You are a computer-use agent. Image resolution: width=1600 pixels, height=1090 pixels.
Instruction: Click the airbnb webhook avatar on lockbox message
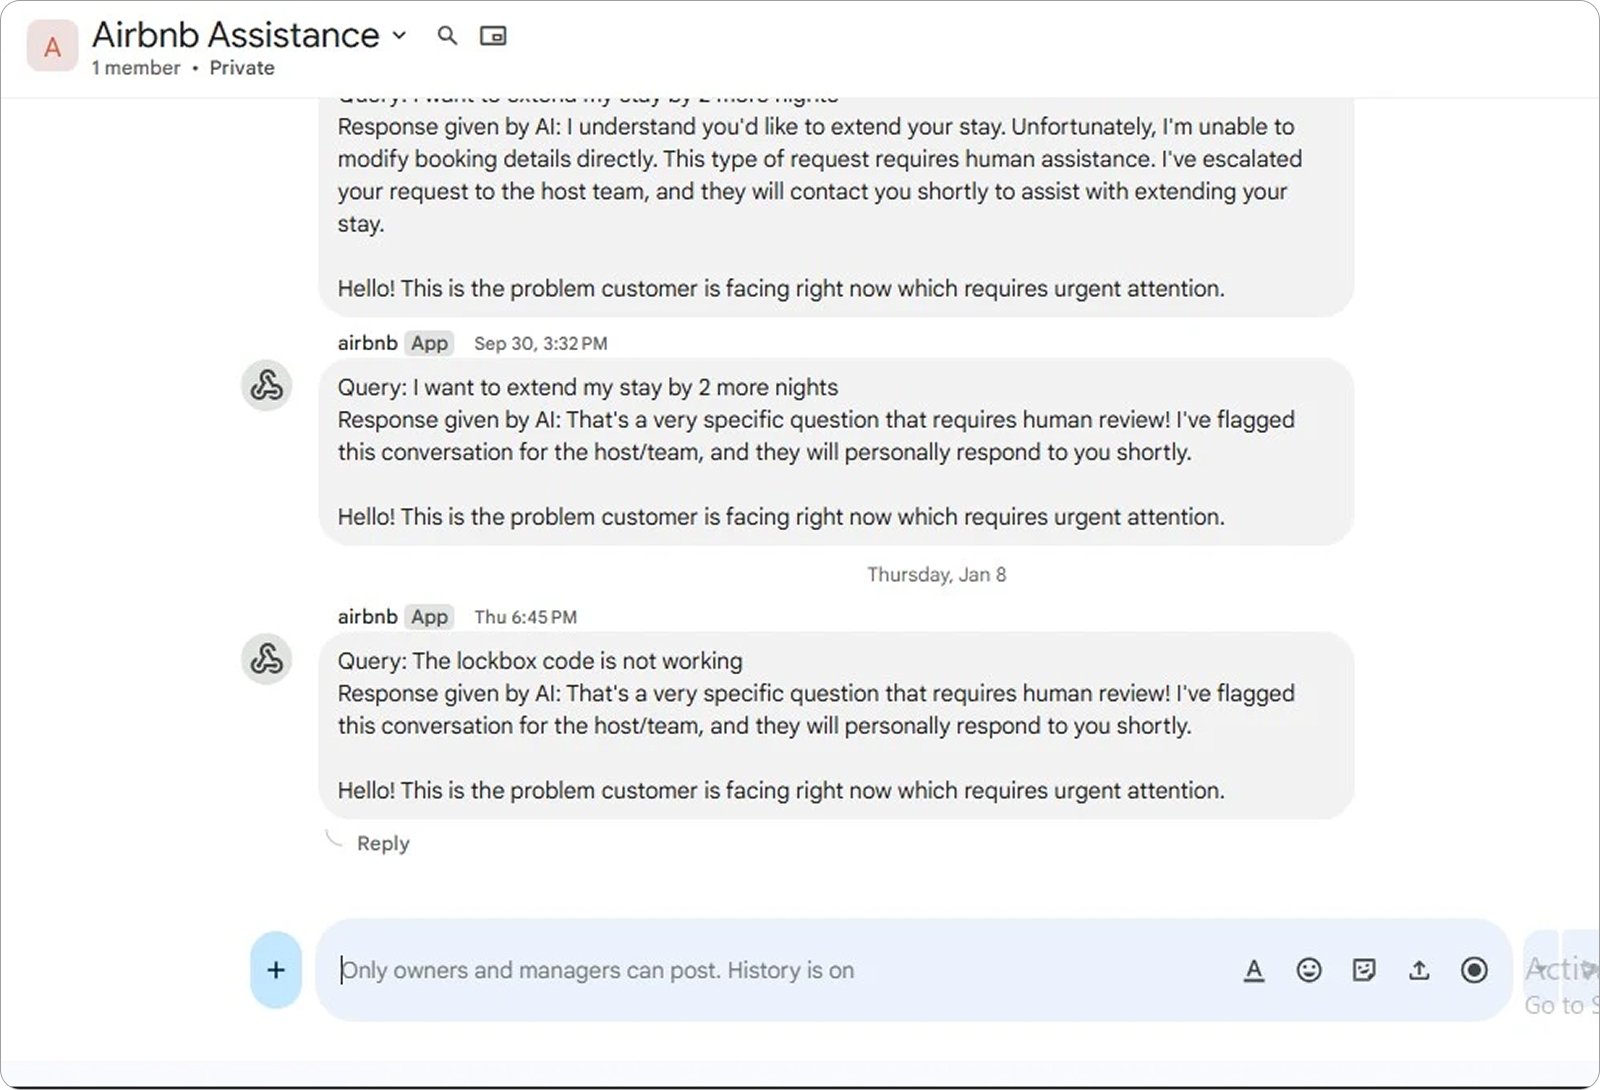[x=267, y=659]
